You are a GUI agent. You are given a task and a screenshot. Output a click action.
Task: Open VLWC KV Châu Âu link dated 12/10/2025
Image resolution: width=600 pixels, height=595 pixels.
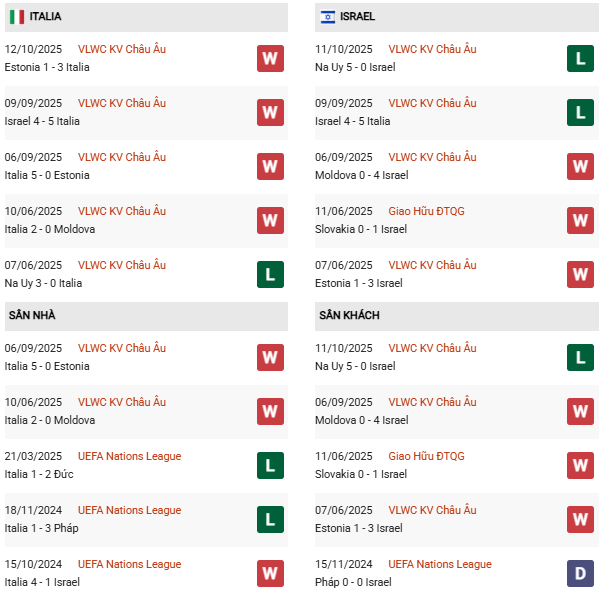click(x=122, y=49)
